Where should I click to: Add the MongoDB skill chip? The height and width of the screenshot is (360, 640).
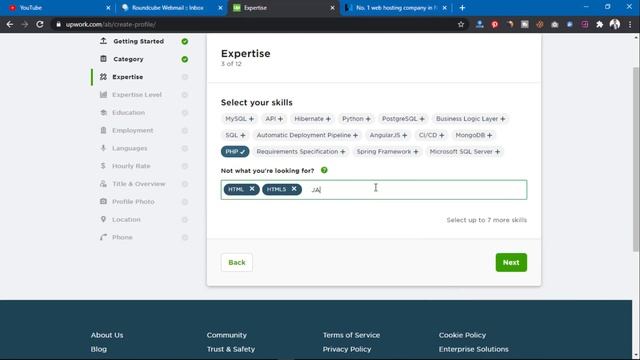(x=473, y=135)
